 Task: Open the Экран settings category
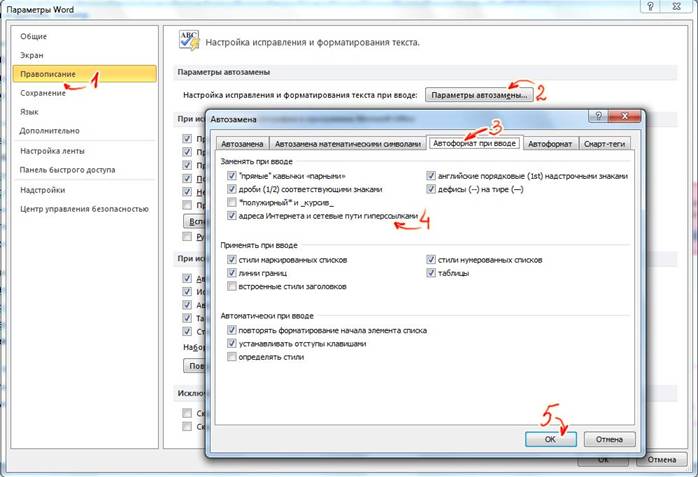(x=32, y=55)
